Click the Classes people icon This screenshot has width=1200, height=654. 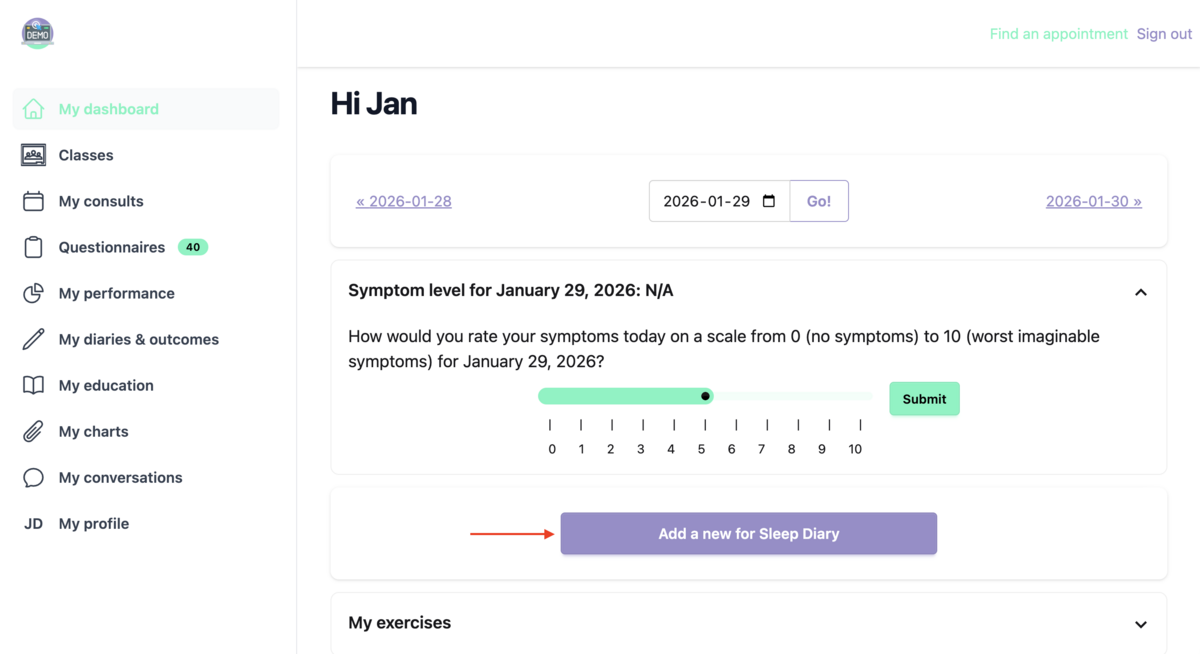click(x=33, y=155)
